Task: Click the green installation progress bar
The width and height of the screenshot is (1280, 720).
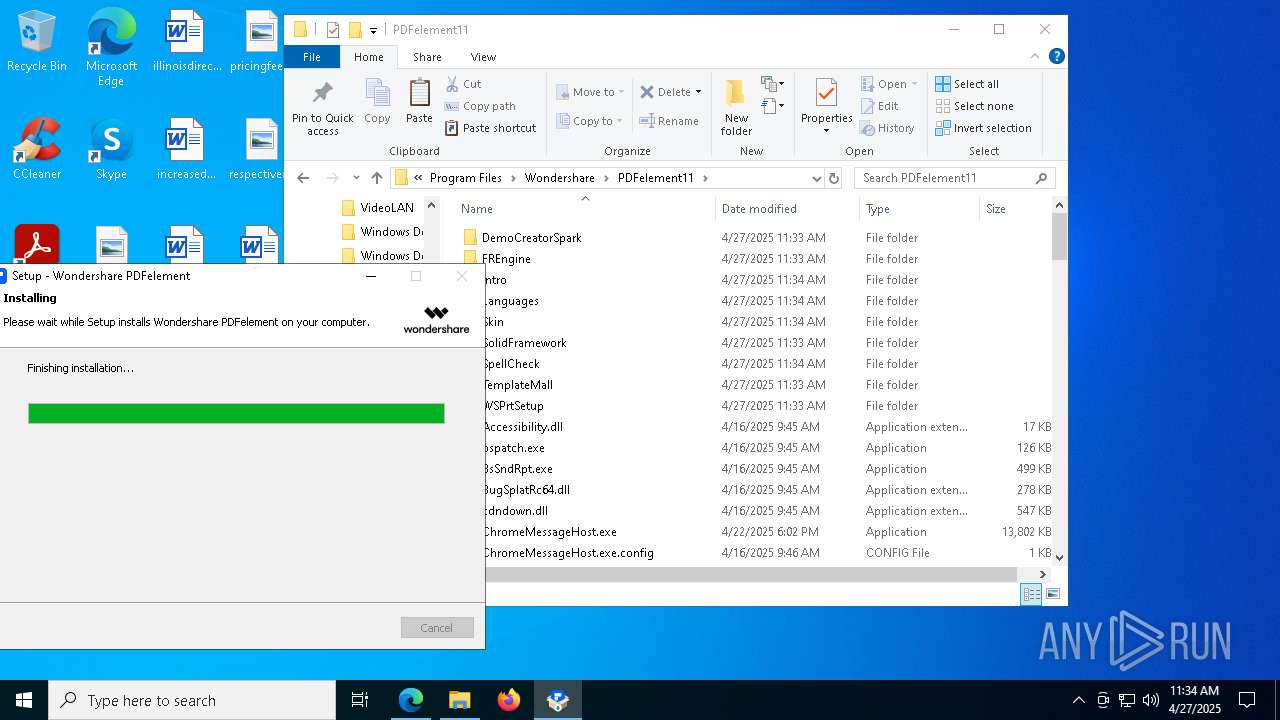Action: [x=236, y=413]
